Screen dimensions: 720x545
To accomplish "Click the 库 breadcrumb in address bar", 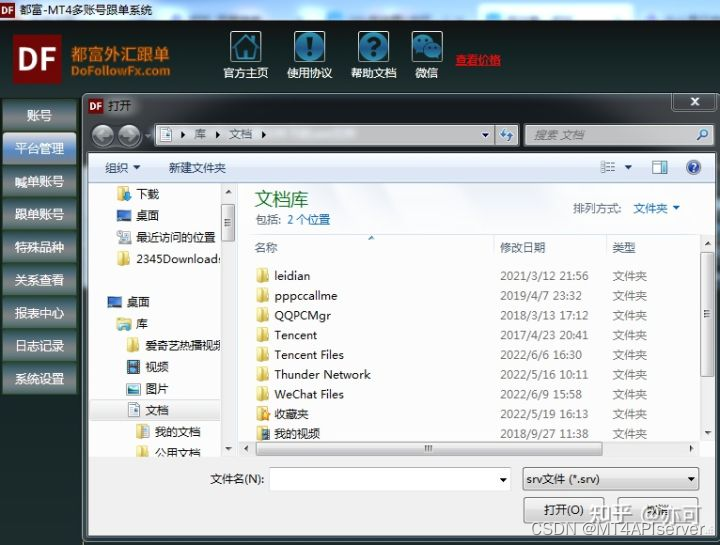I will 200,135.
